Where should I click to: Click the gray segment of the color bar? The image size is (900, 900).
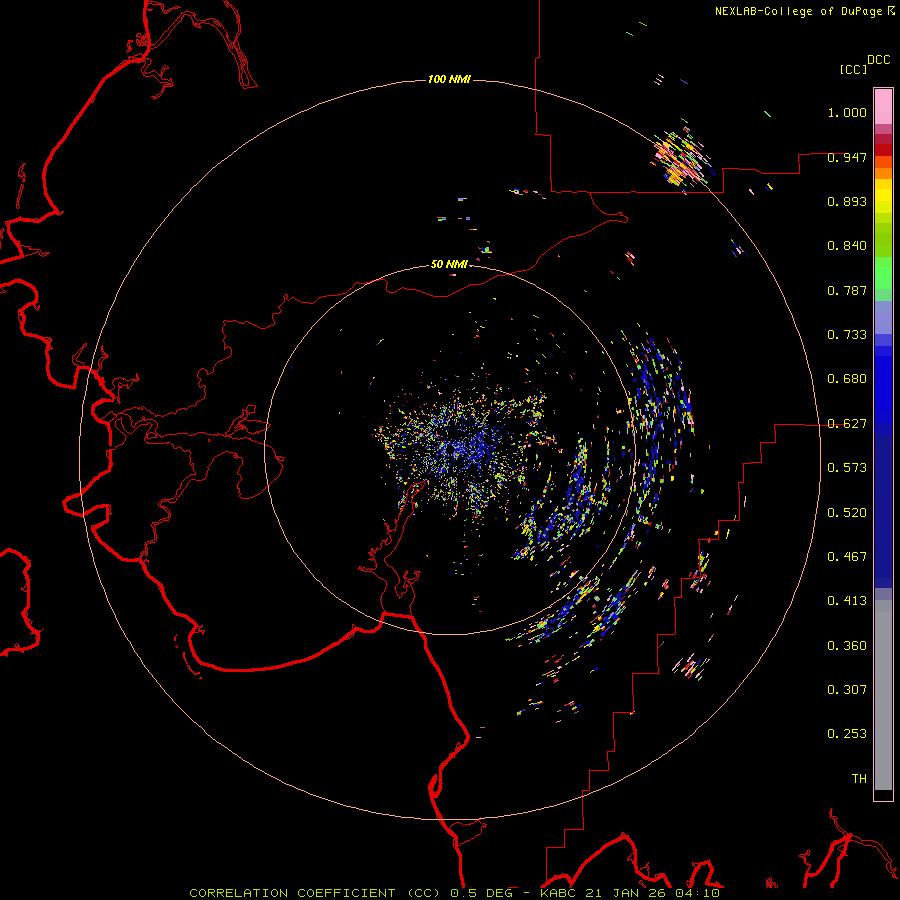point(883,695)
